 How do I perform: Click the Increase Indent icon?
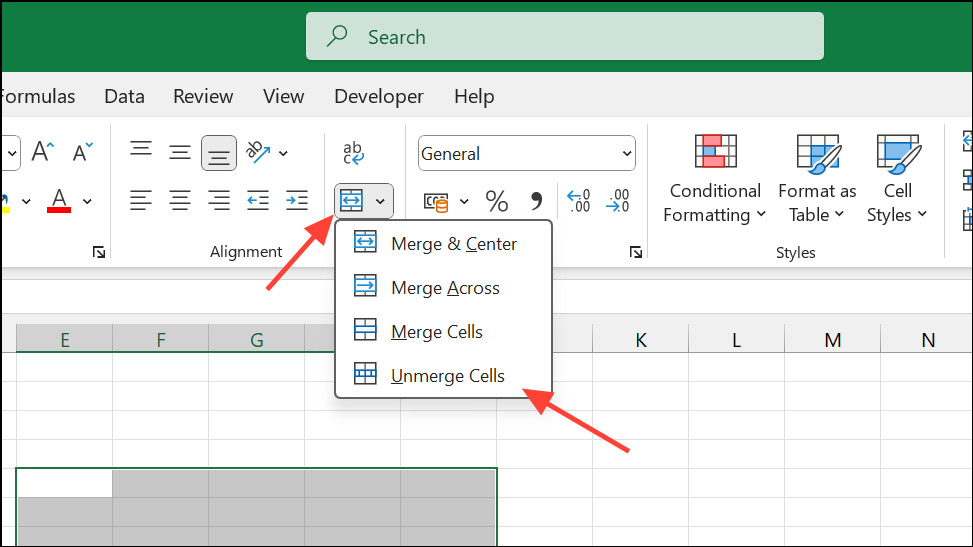coord(296,201)
